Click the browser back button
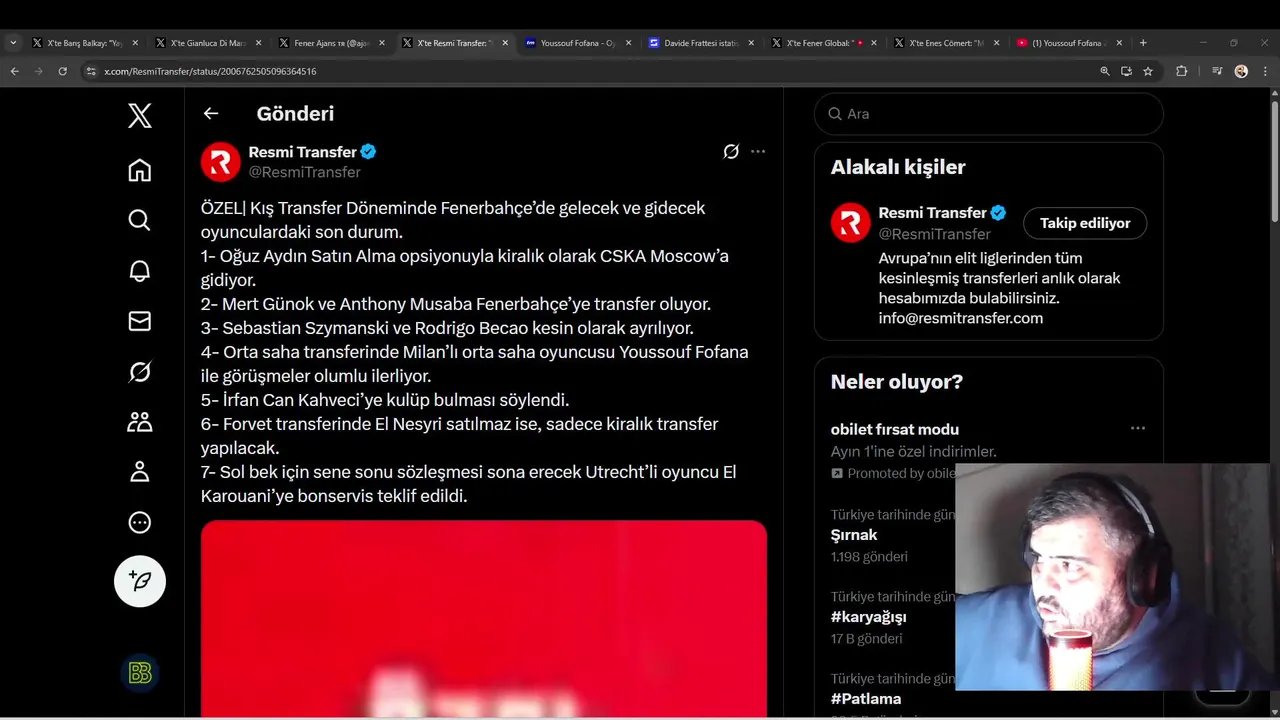1280x720 pixels. [14, 71]
